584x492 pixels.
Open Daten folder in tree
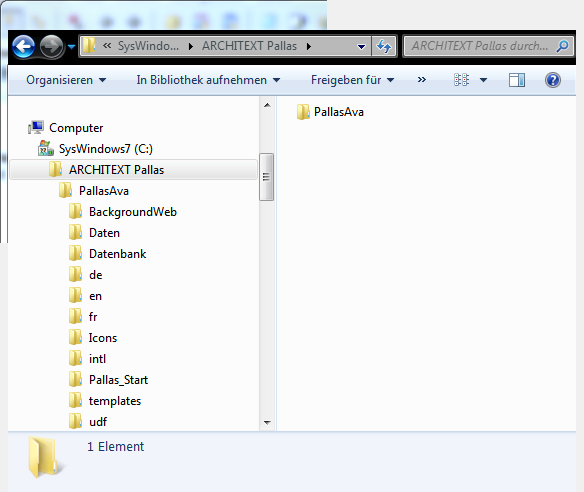coord(104,233)
